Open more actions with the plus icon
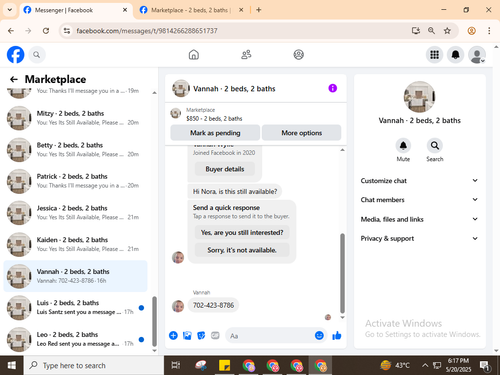The height and width of the screenshot is (375, 500). coord(173,335)
